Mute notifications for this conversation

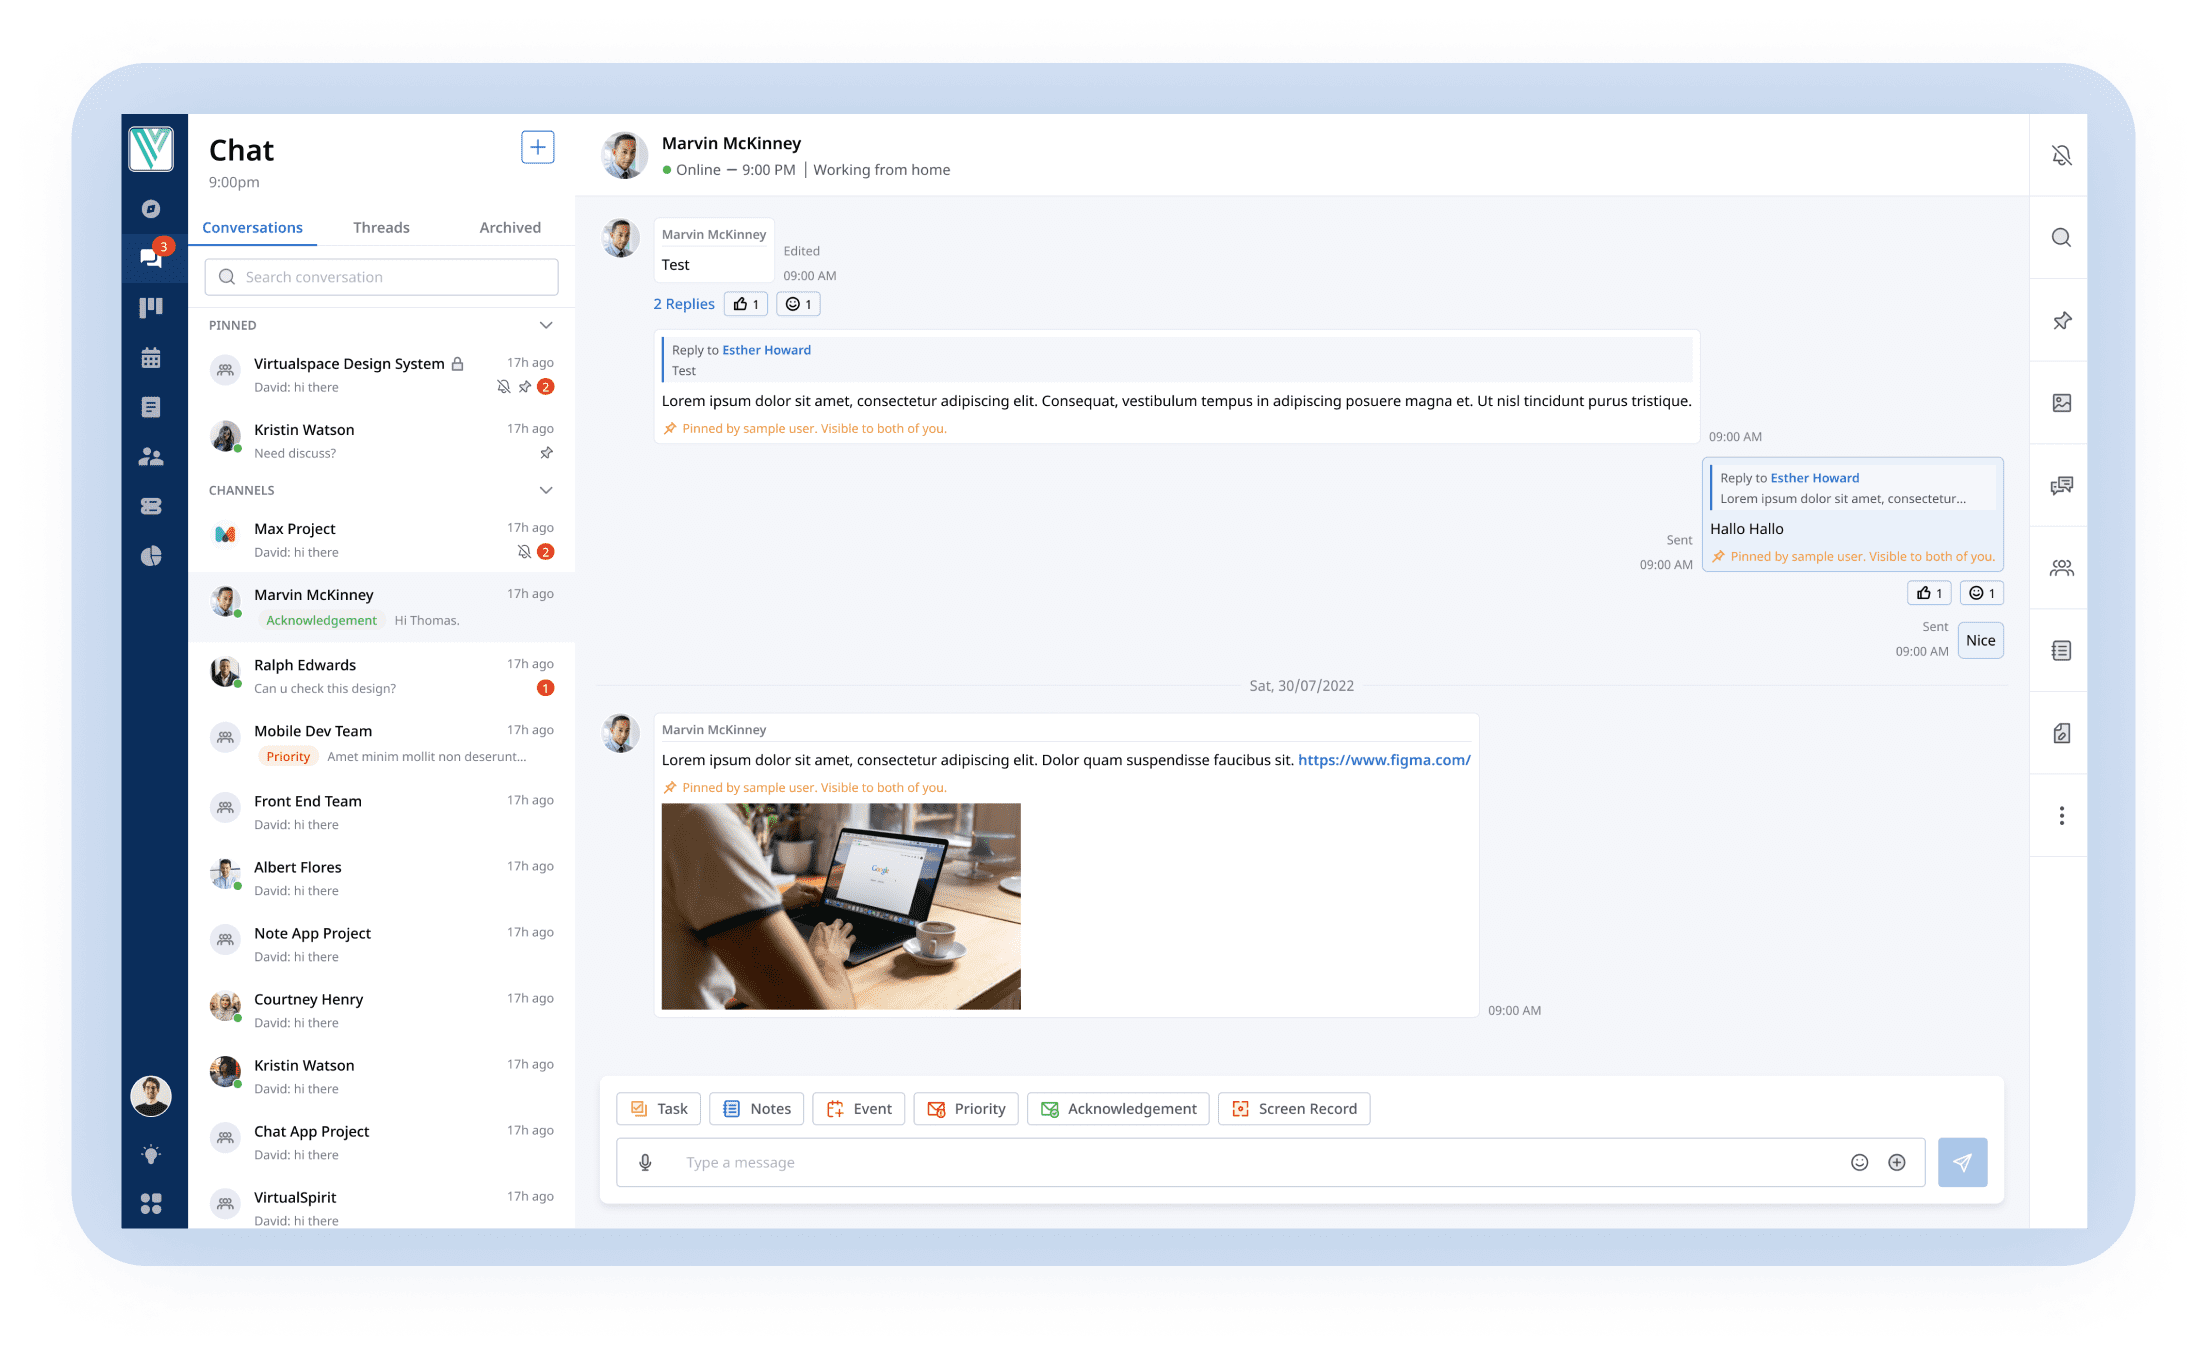tap(2060, 155)
